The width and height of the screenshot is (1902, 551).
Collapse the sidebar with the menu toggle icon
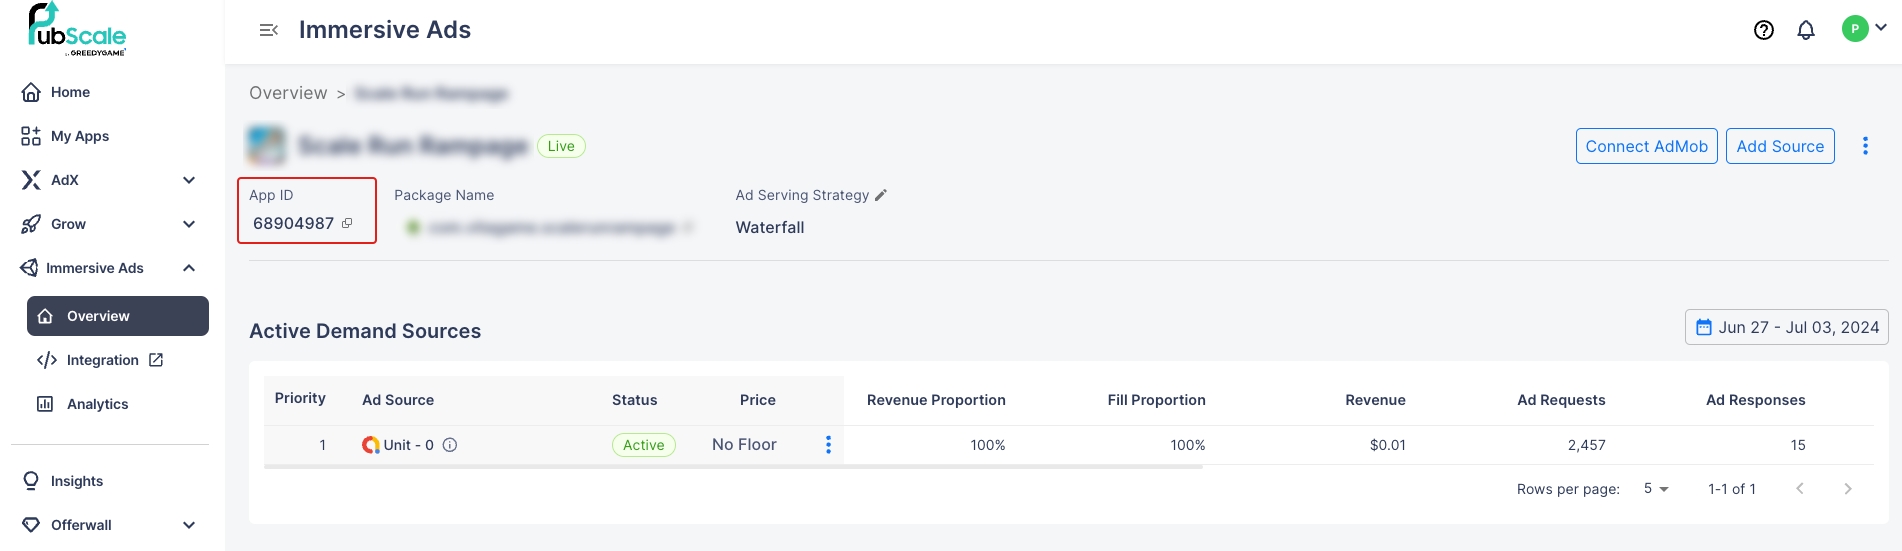[x=268, y=30]
